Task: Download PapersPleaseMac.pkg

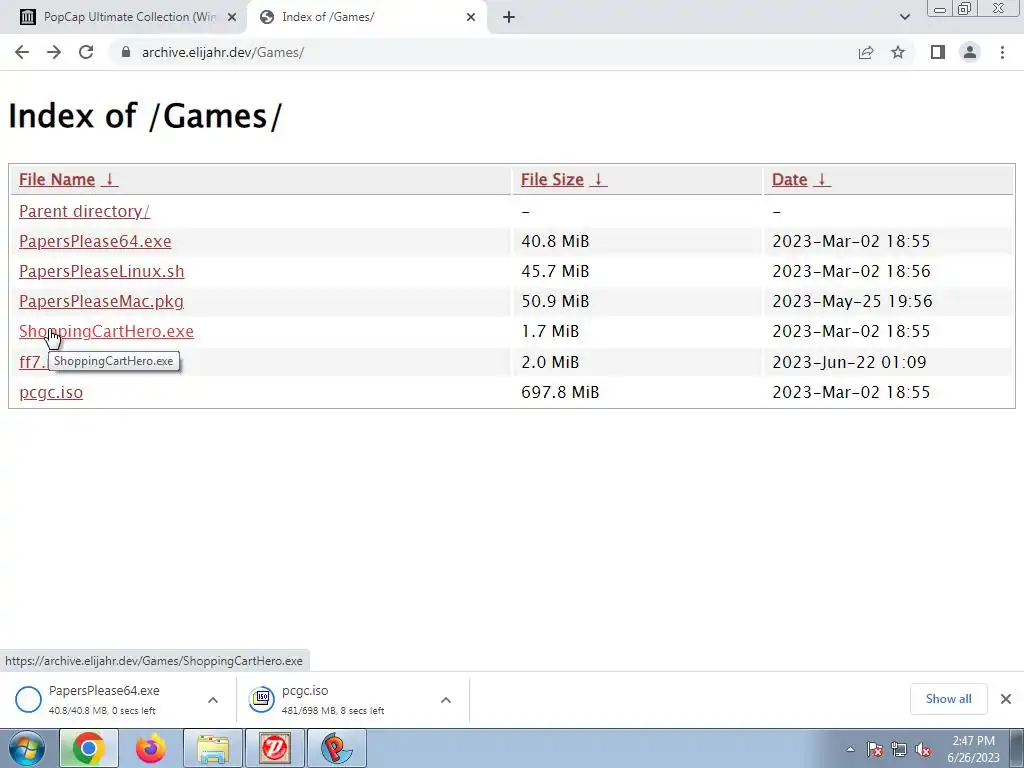Action: (101, 302)
